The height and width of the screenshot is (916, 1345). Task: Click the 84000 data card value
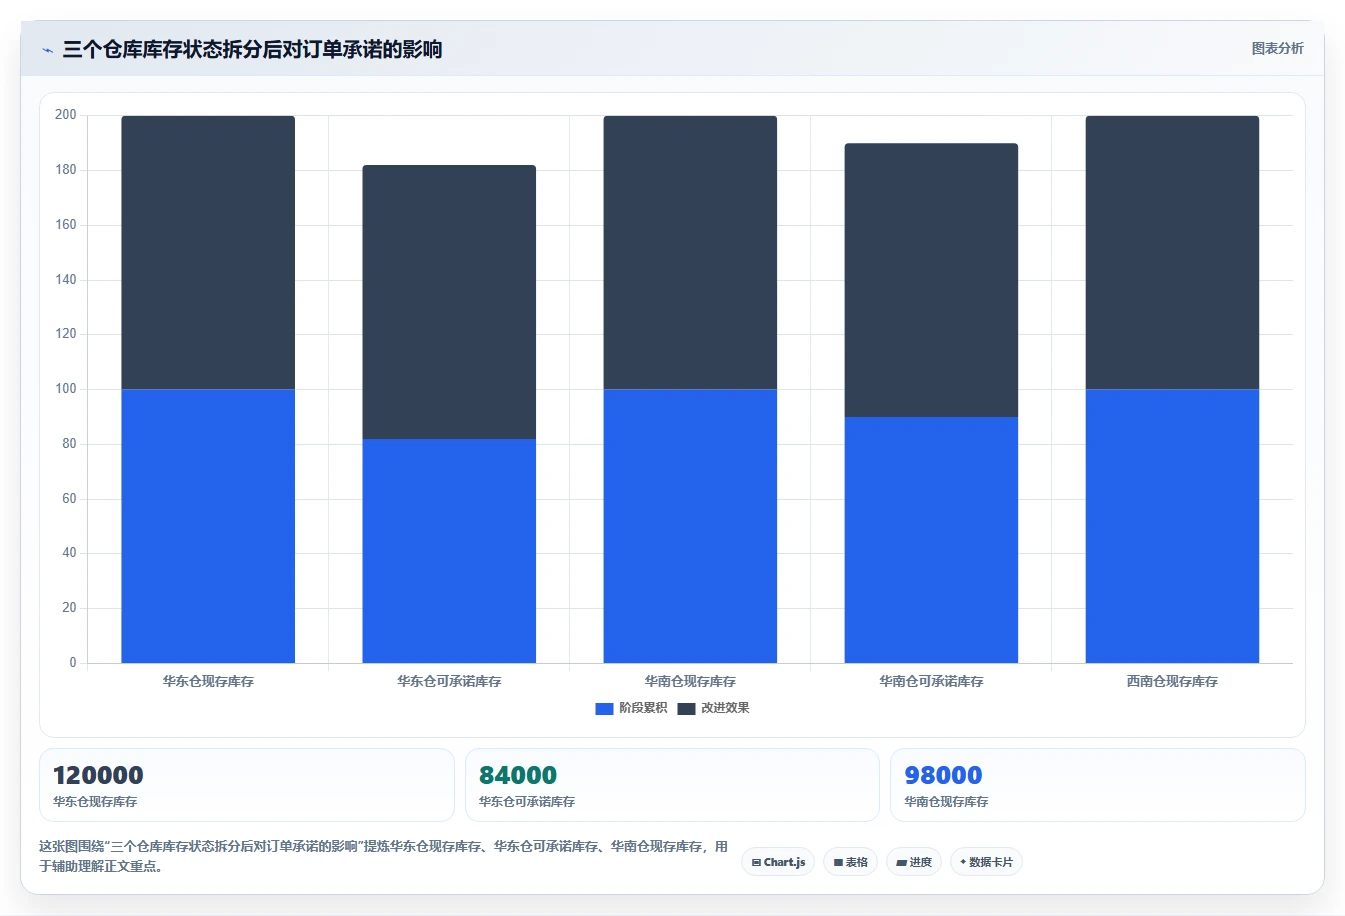tap(518, 775)
